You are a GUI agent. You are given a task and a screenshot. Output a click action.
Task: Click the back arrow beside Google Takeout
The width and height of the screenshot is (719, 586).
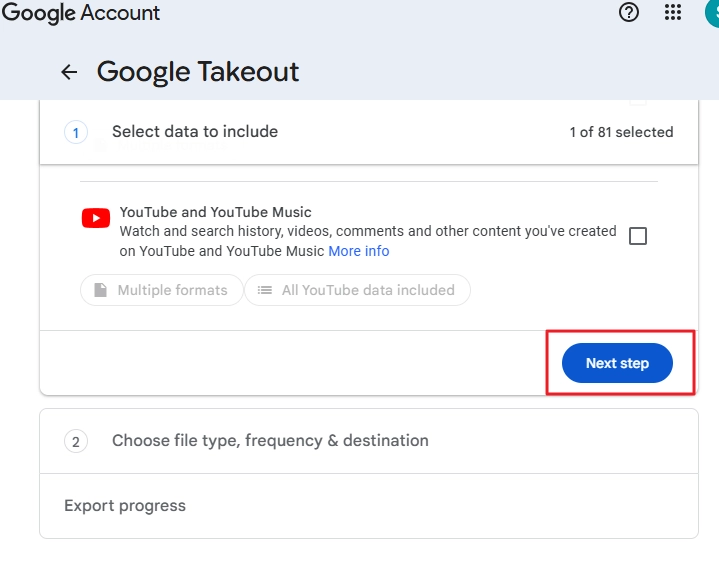[69, 72]
